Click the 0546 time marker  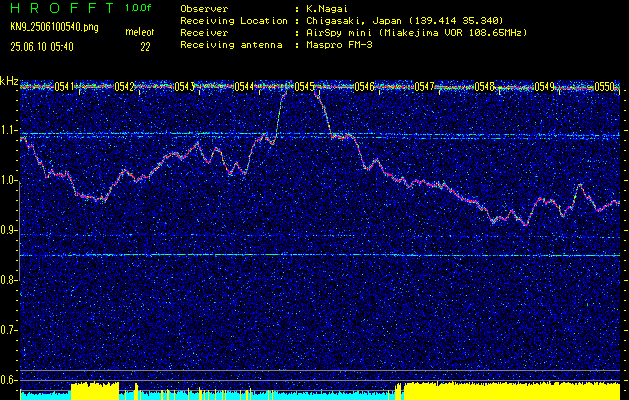[364, 87]
